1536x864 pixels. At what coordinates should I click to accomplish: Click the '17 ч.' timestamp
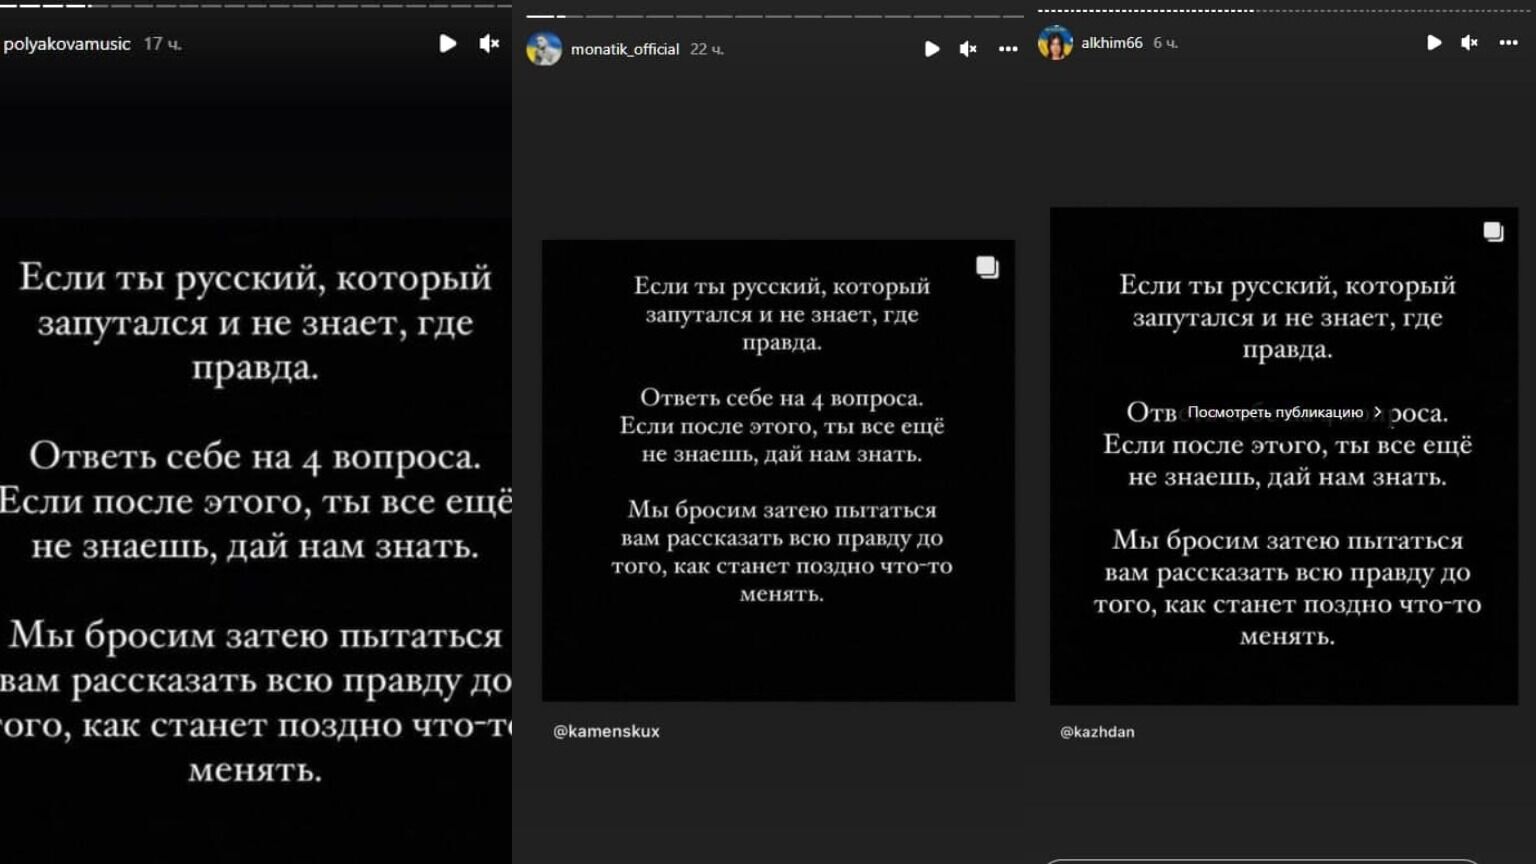[x=162, y=44]
